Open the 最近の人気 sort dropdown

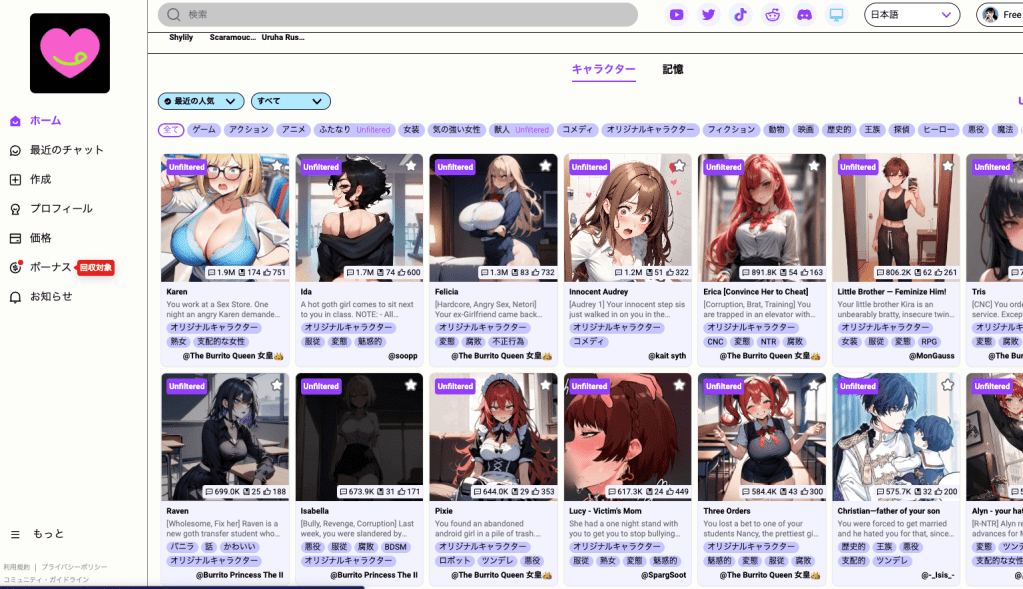click(201, 101)
